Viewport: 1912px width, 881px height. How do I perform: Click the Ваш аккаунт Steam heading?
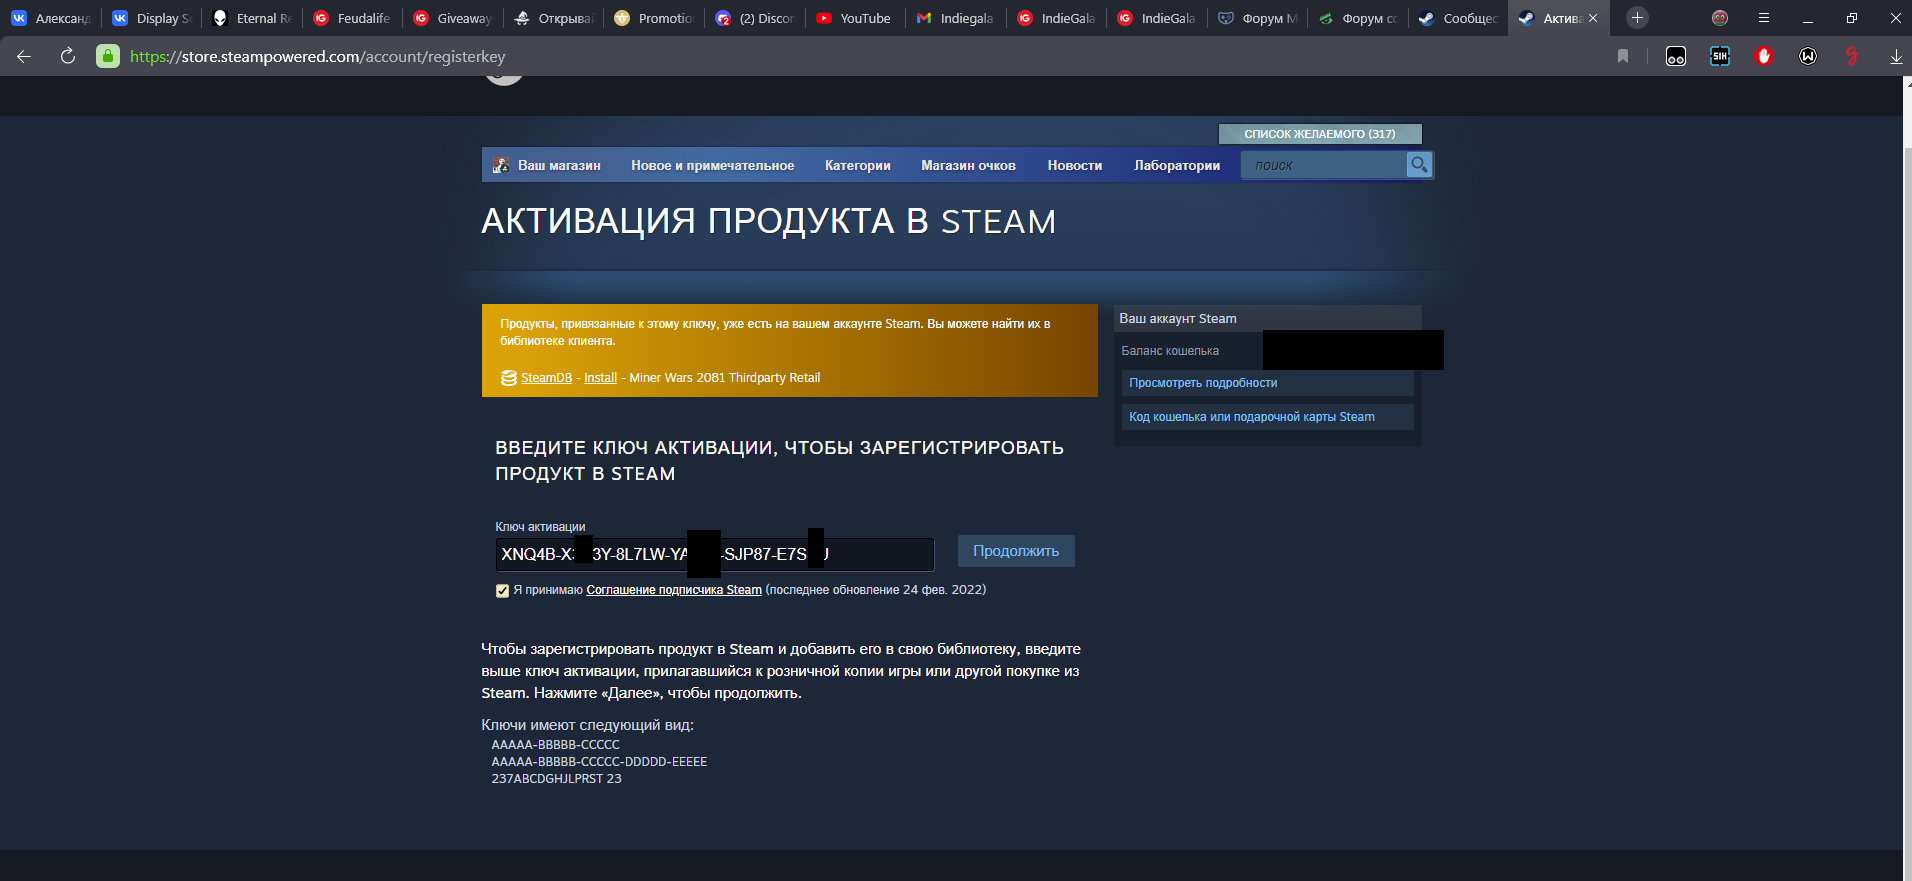(1178, 319)
